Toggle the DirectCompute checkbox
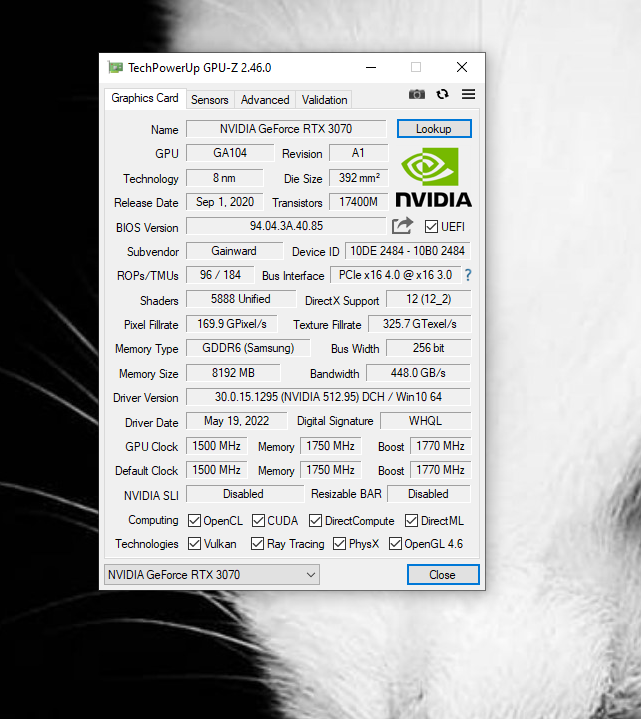 315,520
